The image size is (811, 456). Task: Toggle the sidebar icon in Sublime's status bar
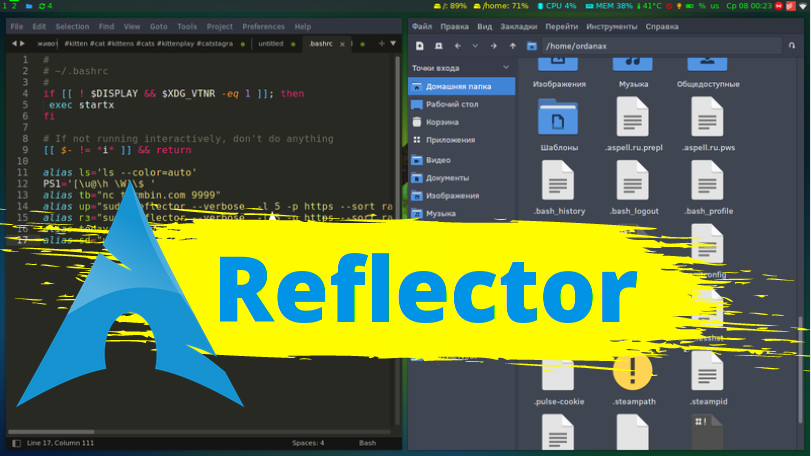[17, 443]
